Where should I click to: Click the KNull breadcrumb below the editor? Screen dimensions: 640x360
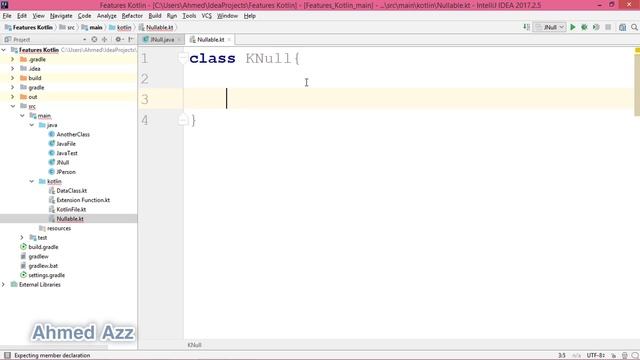pos(195,345)
